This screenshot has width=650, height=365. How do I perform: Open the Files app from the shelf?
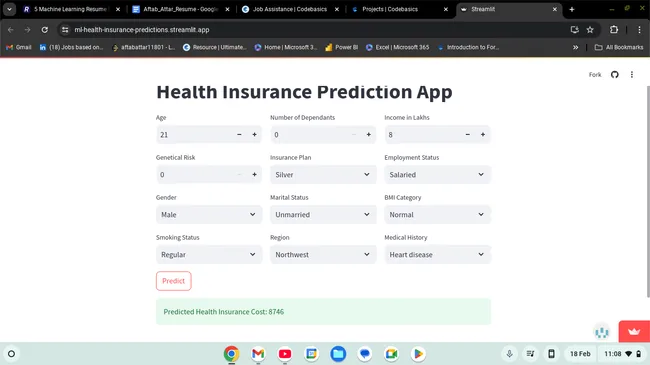tap(338, 354)
